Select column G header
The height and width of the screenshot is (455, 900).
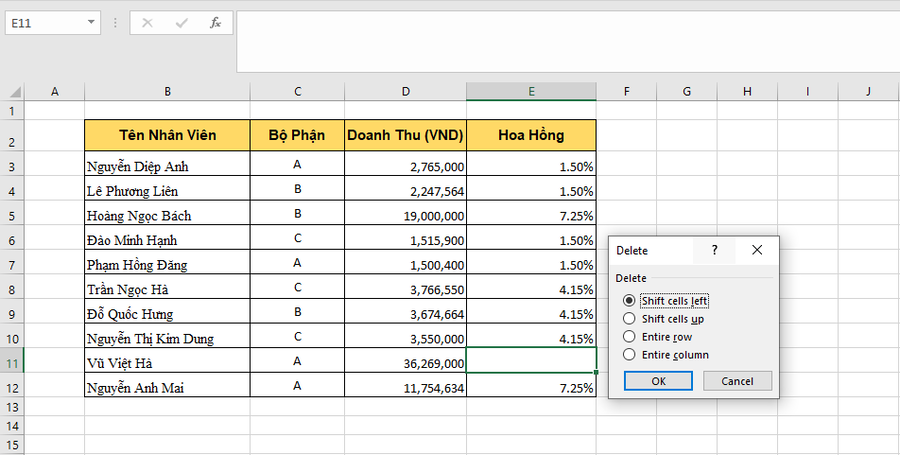tap(687, 91)
